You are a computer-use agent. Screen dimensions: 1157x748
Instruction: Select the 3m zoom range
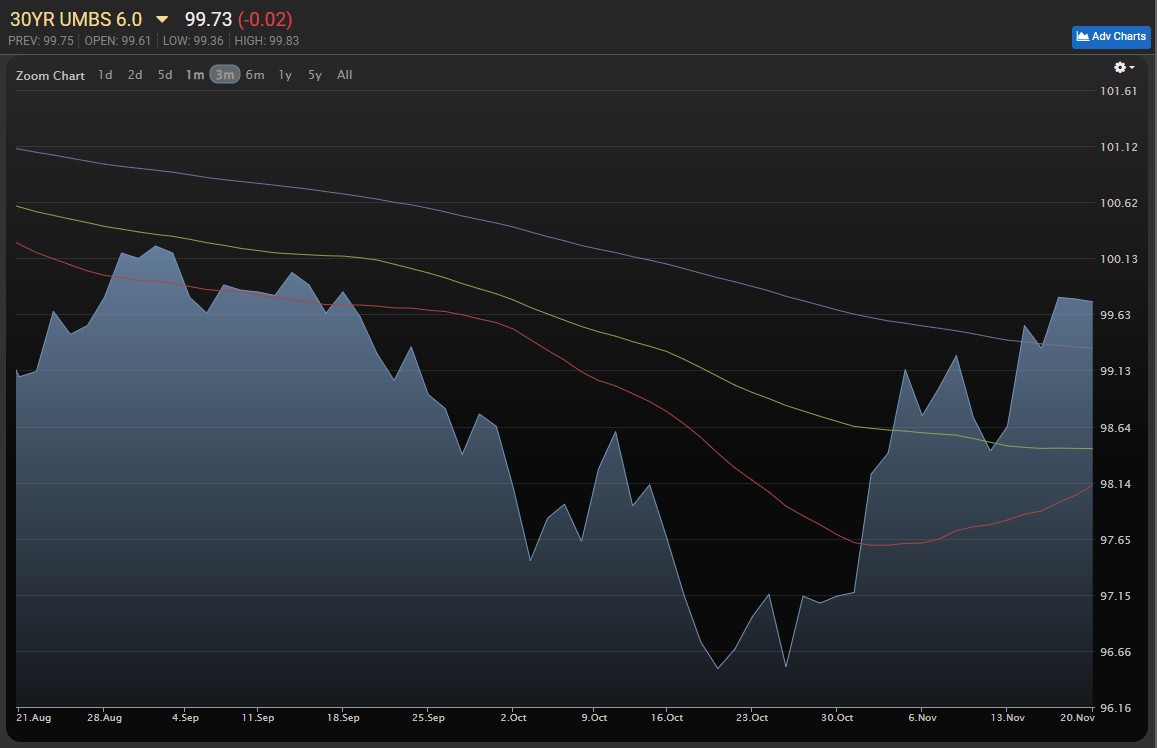[x=225, y=75]
